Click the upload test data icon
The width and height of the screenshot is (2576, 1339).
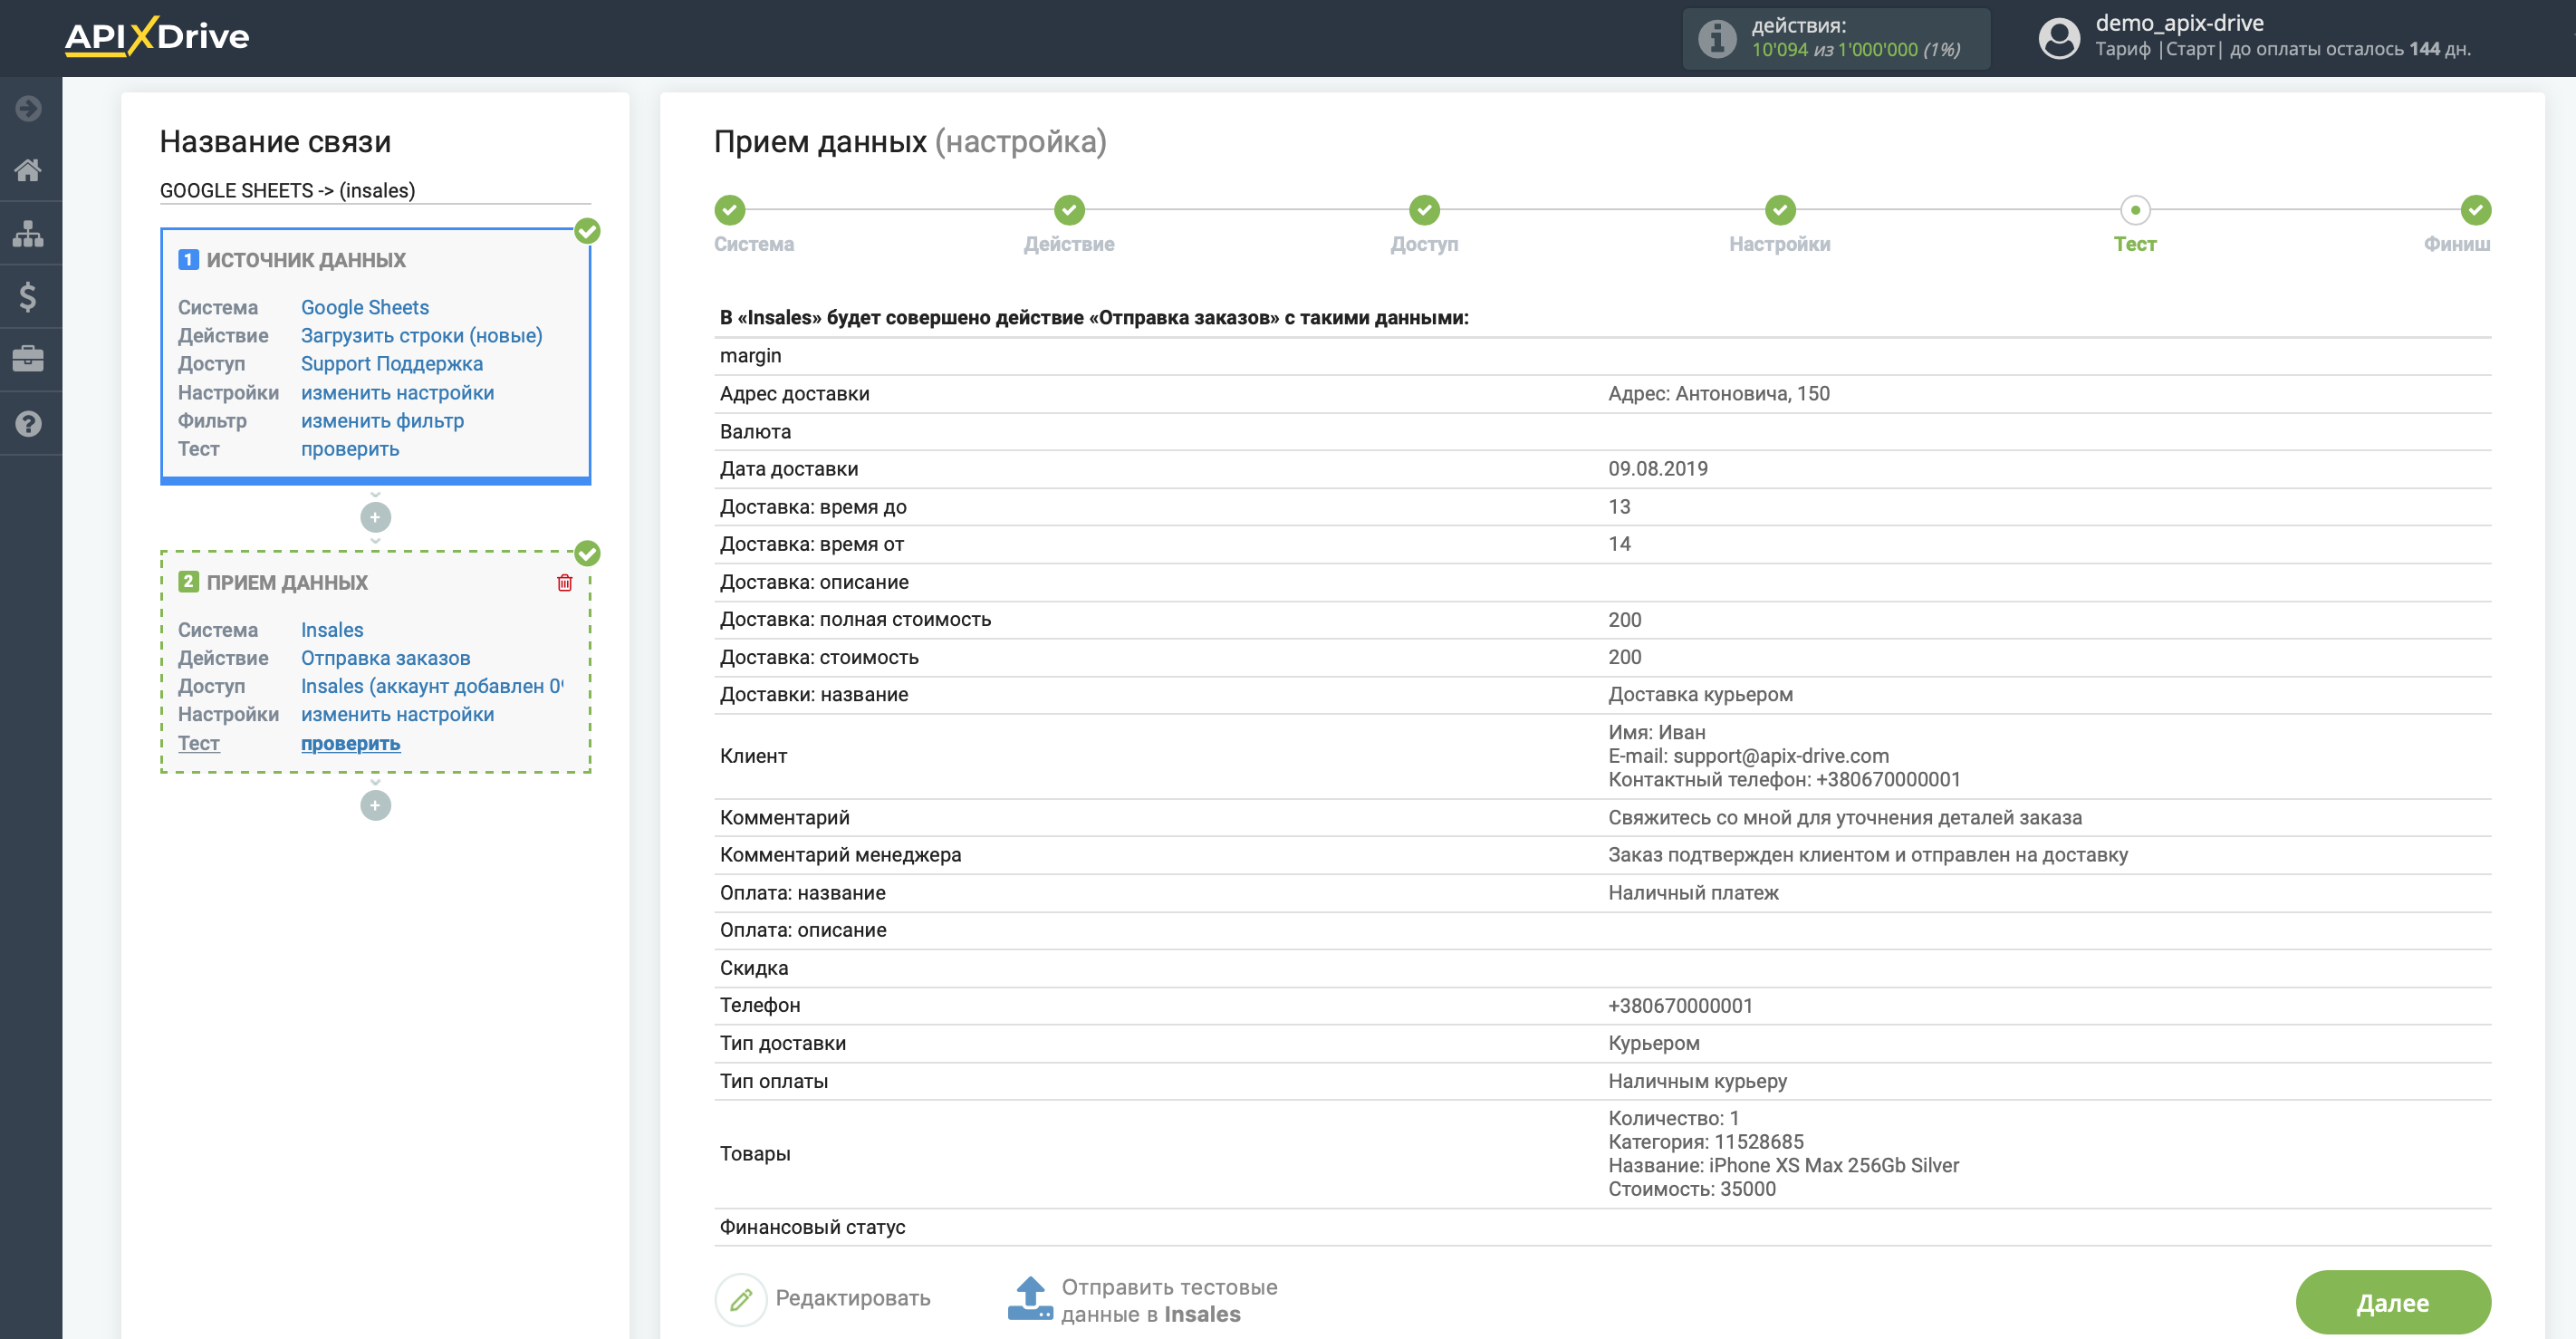point(1030,1299)
